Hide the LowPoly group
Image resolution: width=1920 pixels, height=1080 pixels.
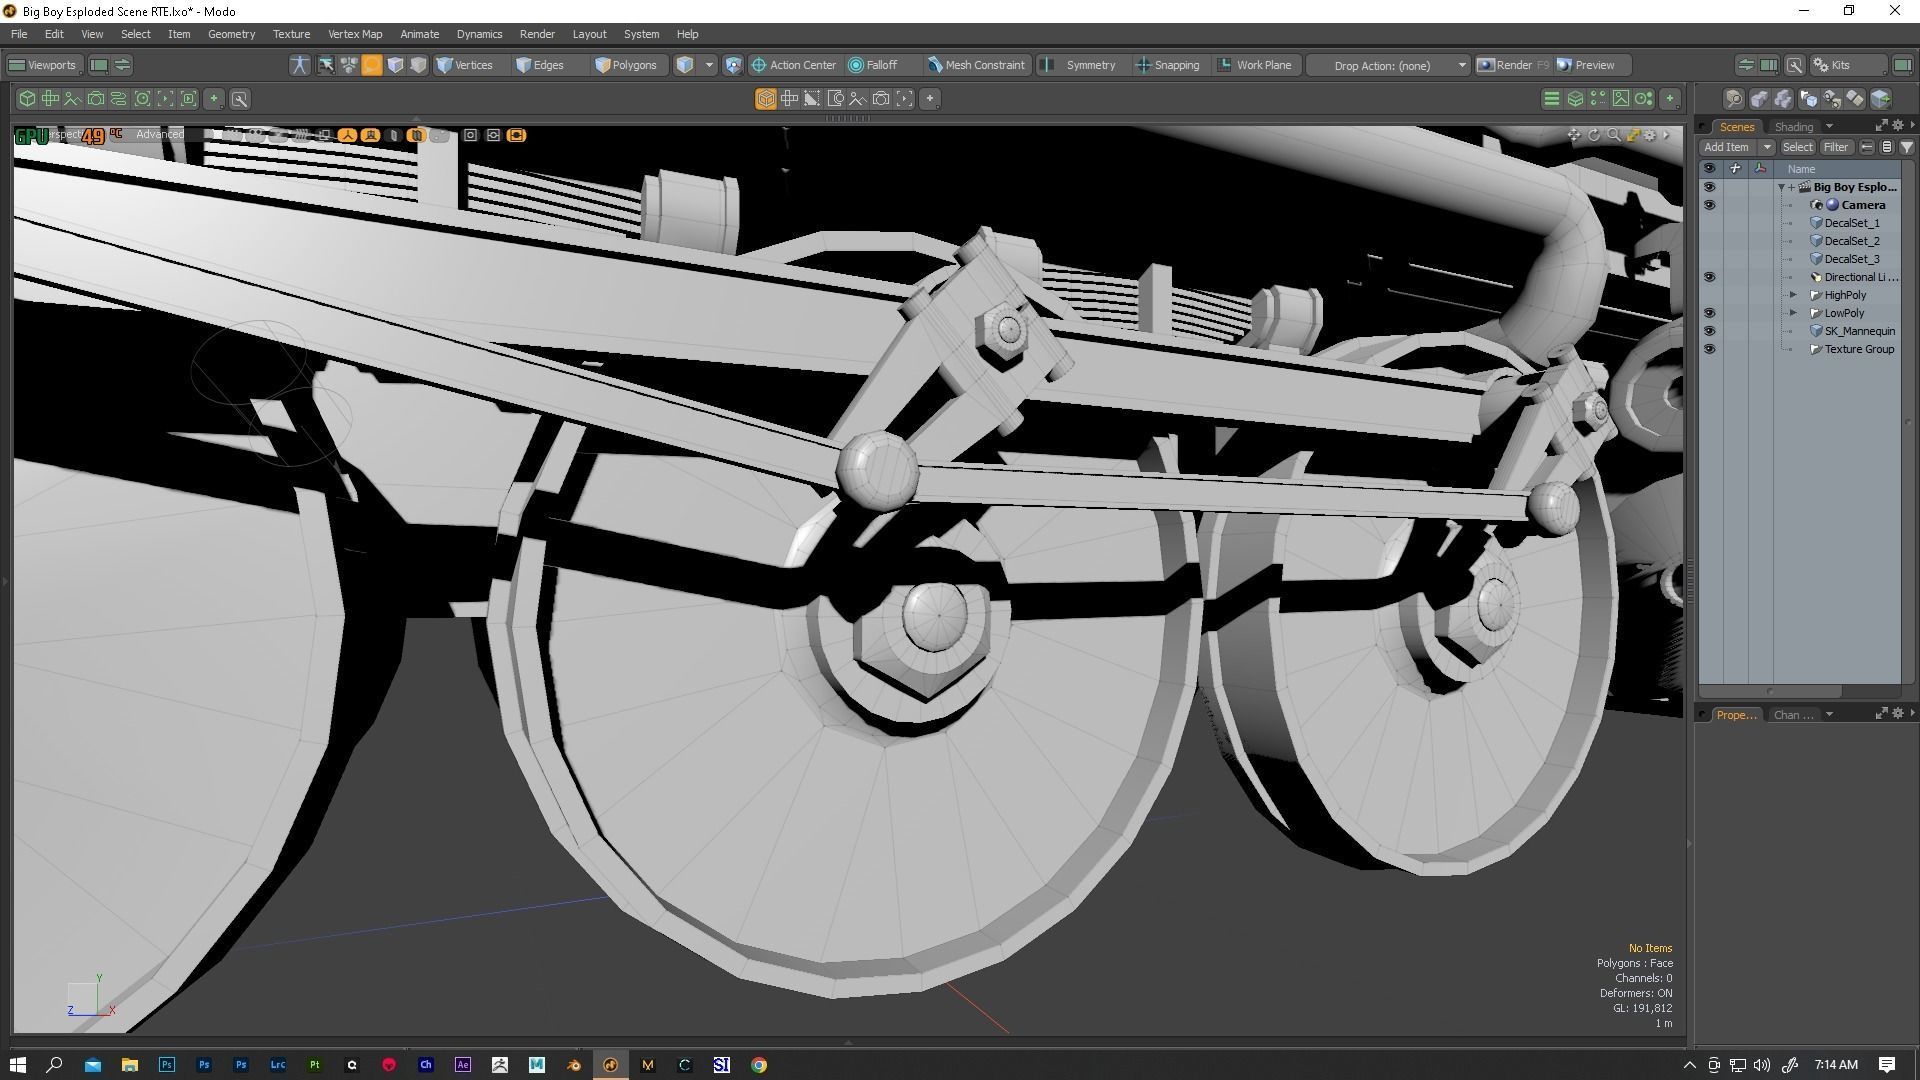1709,313
